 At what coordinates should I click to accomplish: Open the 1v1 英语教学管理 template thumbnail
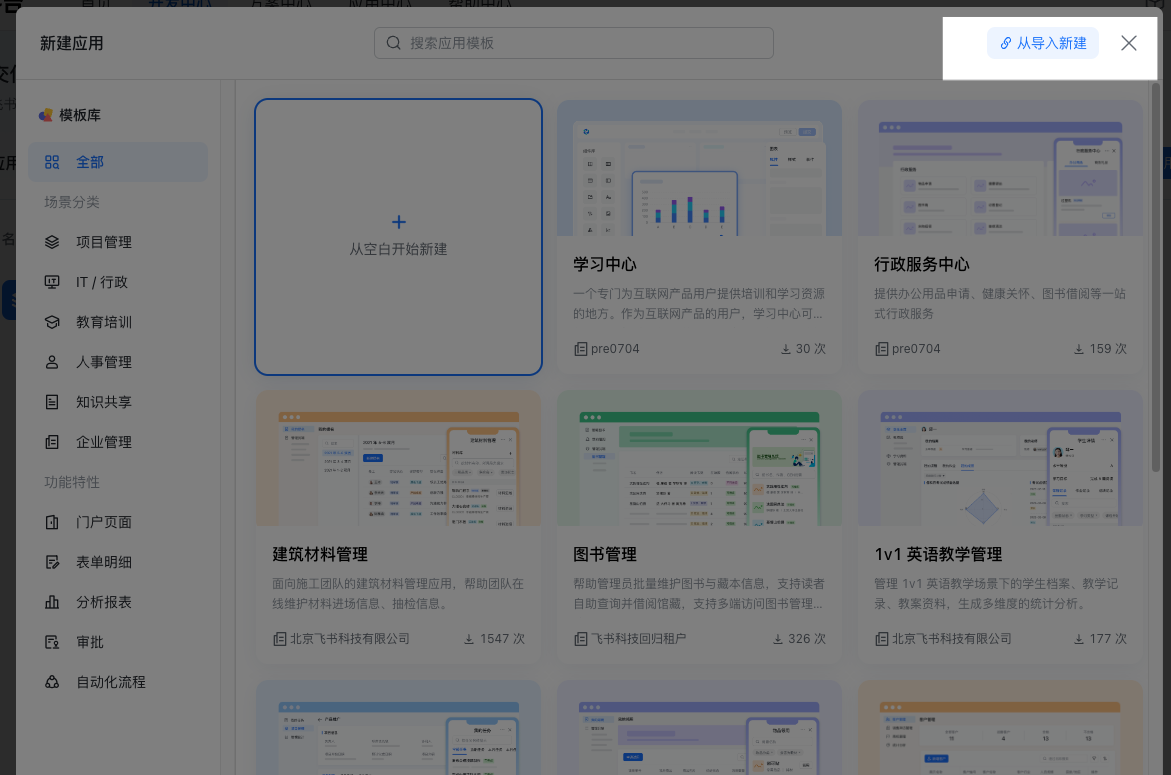tap(1000, 458)
